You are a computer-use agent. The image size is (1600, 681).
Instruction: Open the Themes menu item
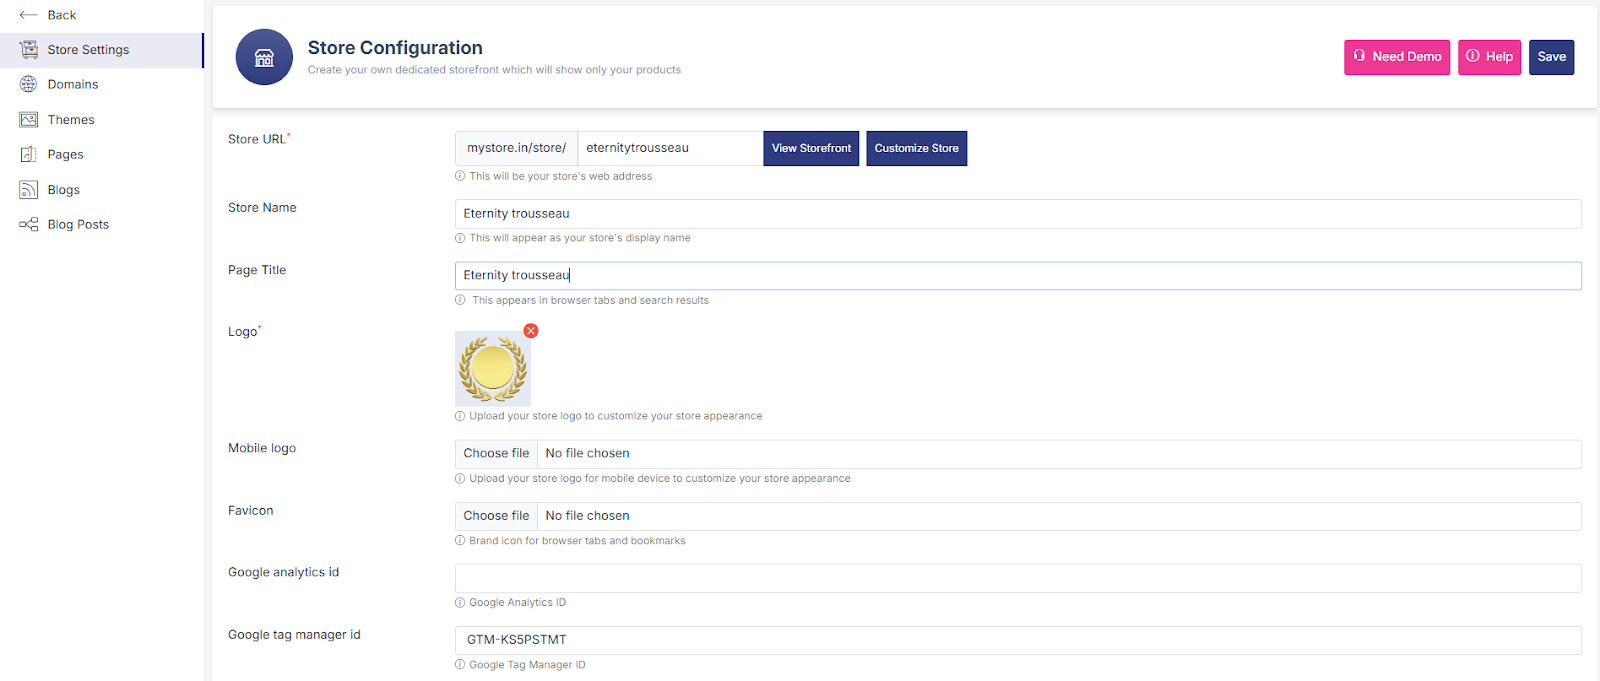tap(71, 120)
